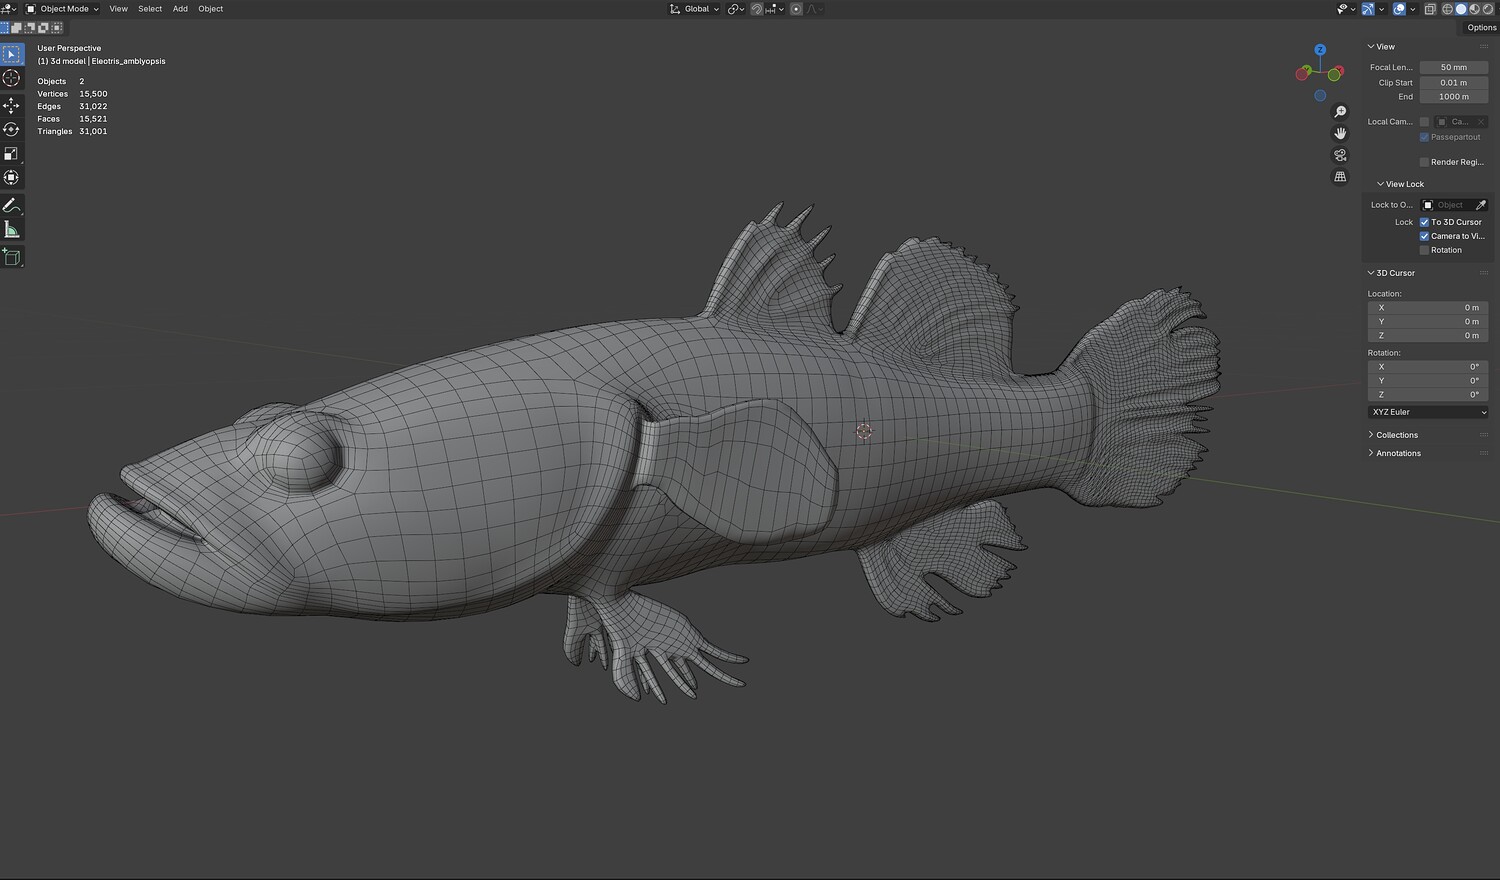Click the selection mode 'invert' icon
Viewport: 1500px width, 880px height.
[43, 27]
